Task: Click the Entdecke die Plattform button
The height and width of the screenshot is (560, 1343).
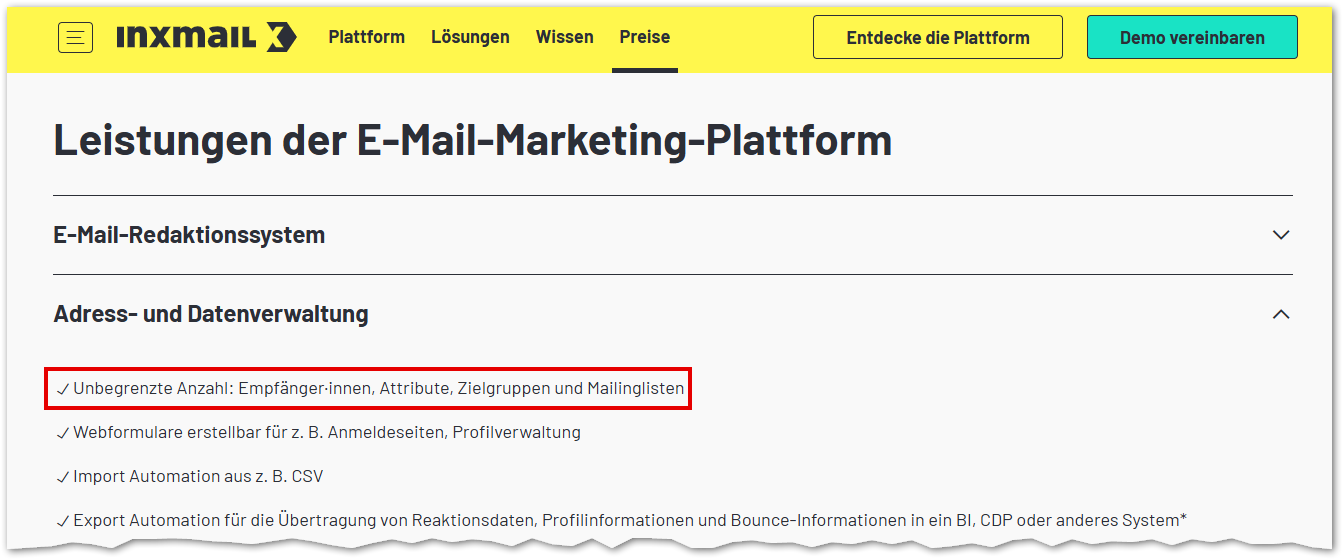Action: pyautogui.click(x=937, y=38)
